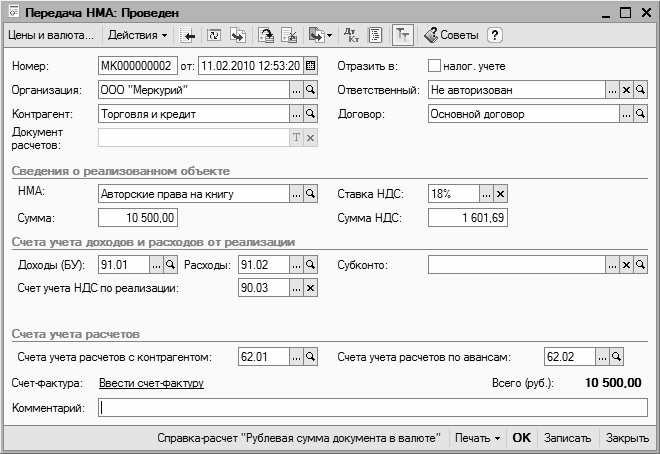Open the Цены и валюта menu
This screenshot has height=454, width=660.
pyautogui.click(x=50, y=35)
